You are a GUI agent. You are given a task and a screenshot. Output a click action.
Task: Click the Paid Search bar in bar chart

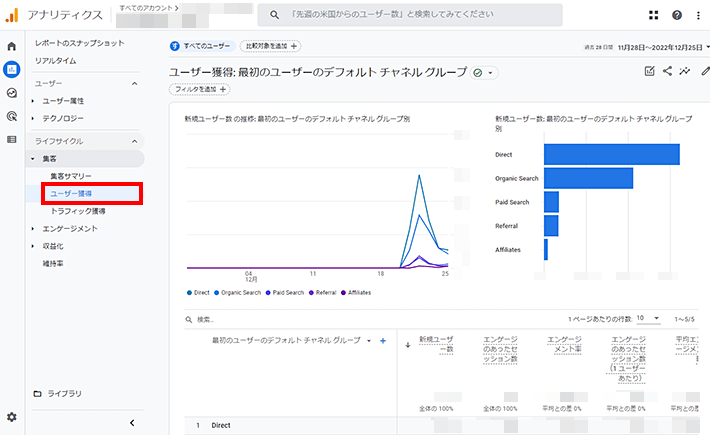pos(552,202)
